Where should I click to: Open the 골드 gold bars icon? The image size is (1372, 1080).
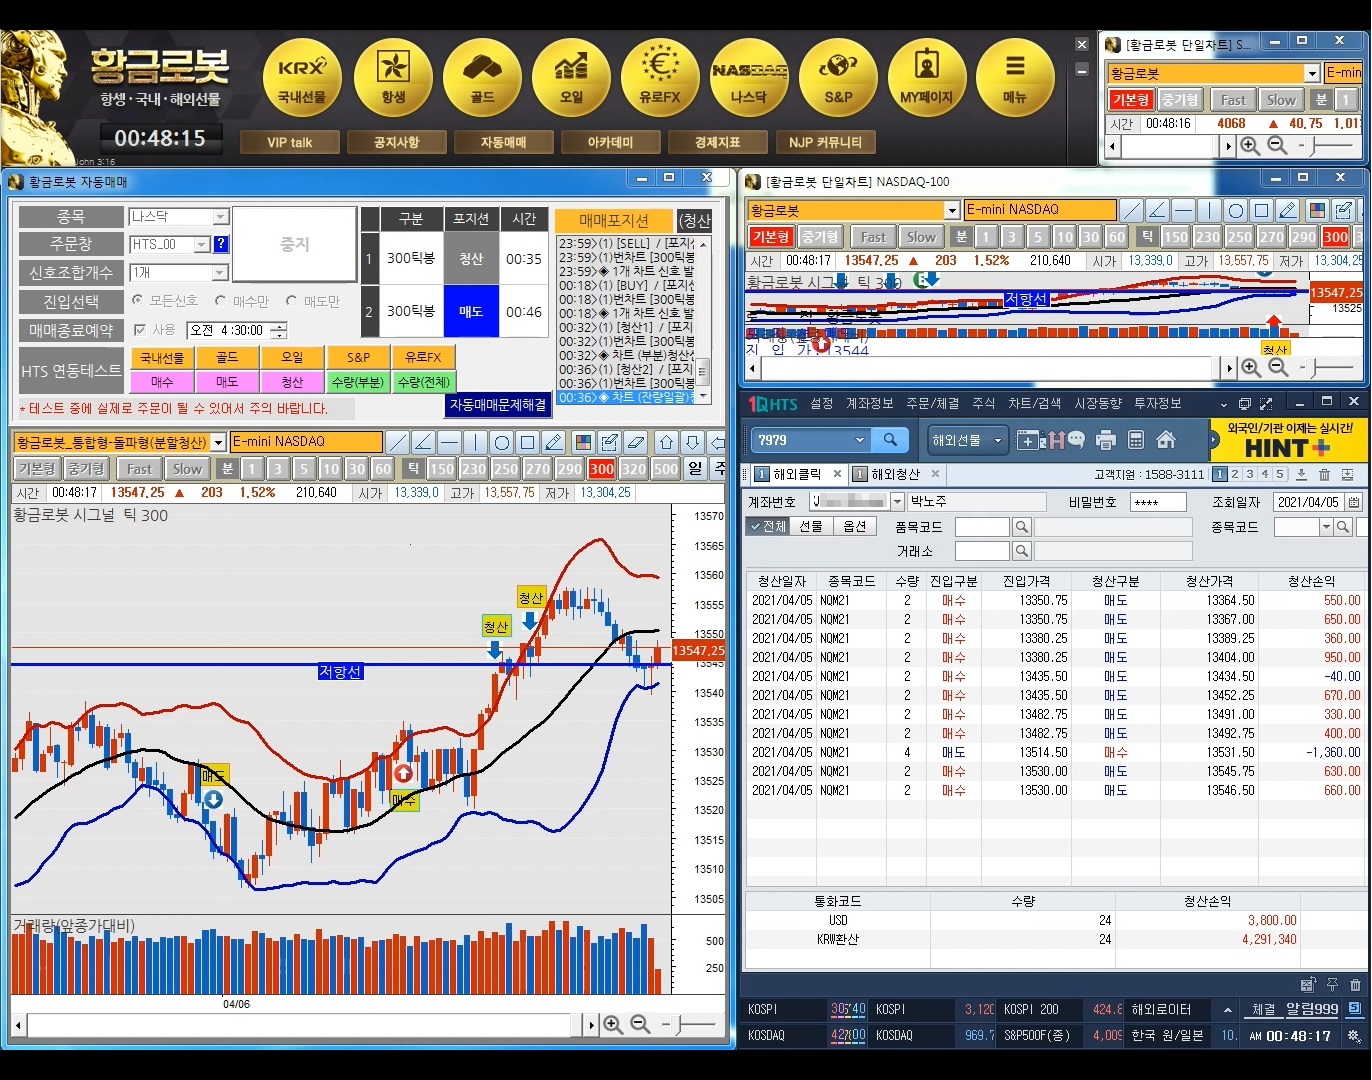pos(482,78)
